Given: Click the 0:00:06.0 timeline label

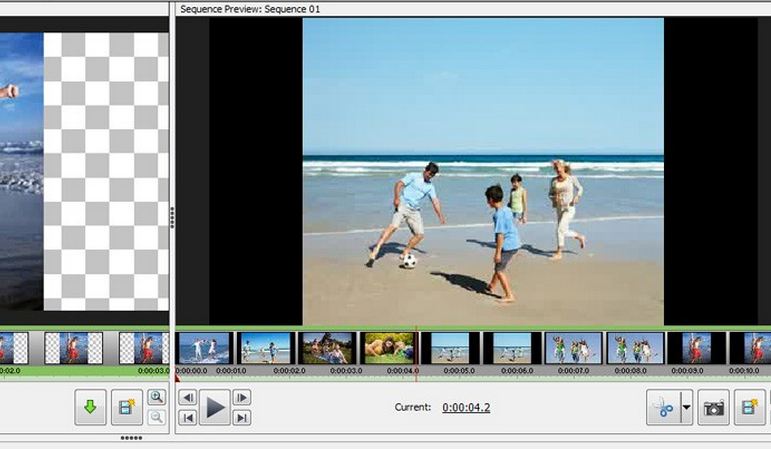Looking at the screenshot, I should (517, 370).
